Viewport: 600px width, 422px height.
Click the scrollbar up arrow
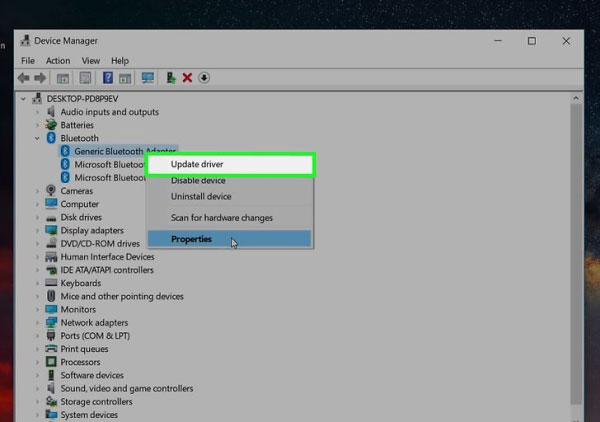tap(576, 98)
